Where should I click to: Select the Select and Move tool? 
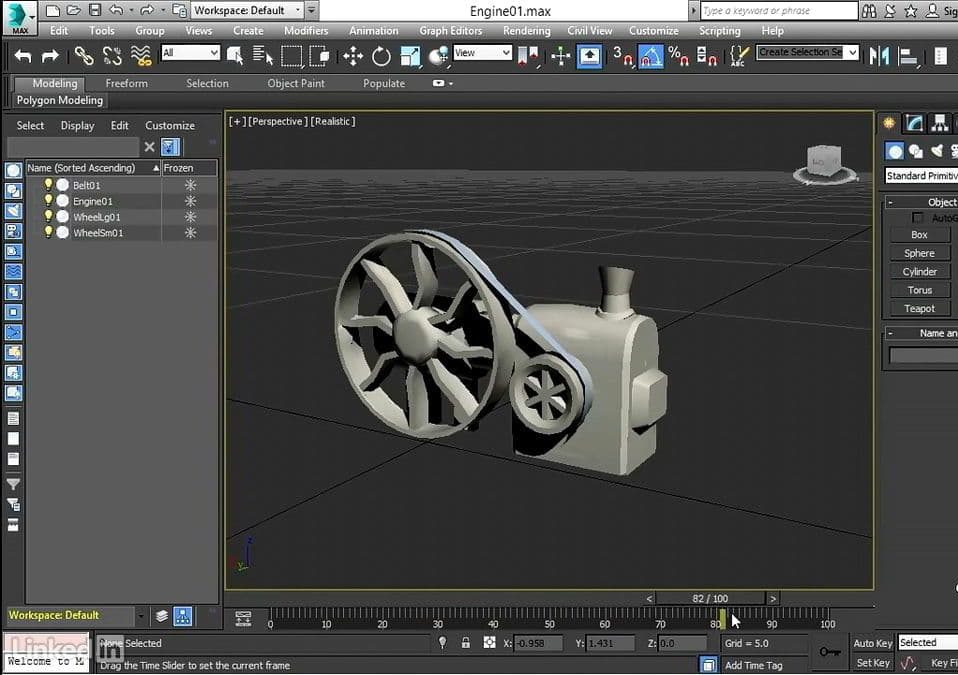(x=353, y=56)
